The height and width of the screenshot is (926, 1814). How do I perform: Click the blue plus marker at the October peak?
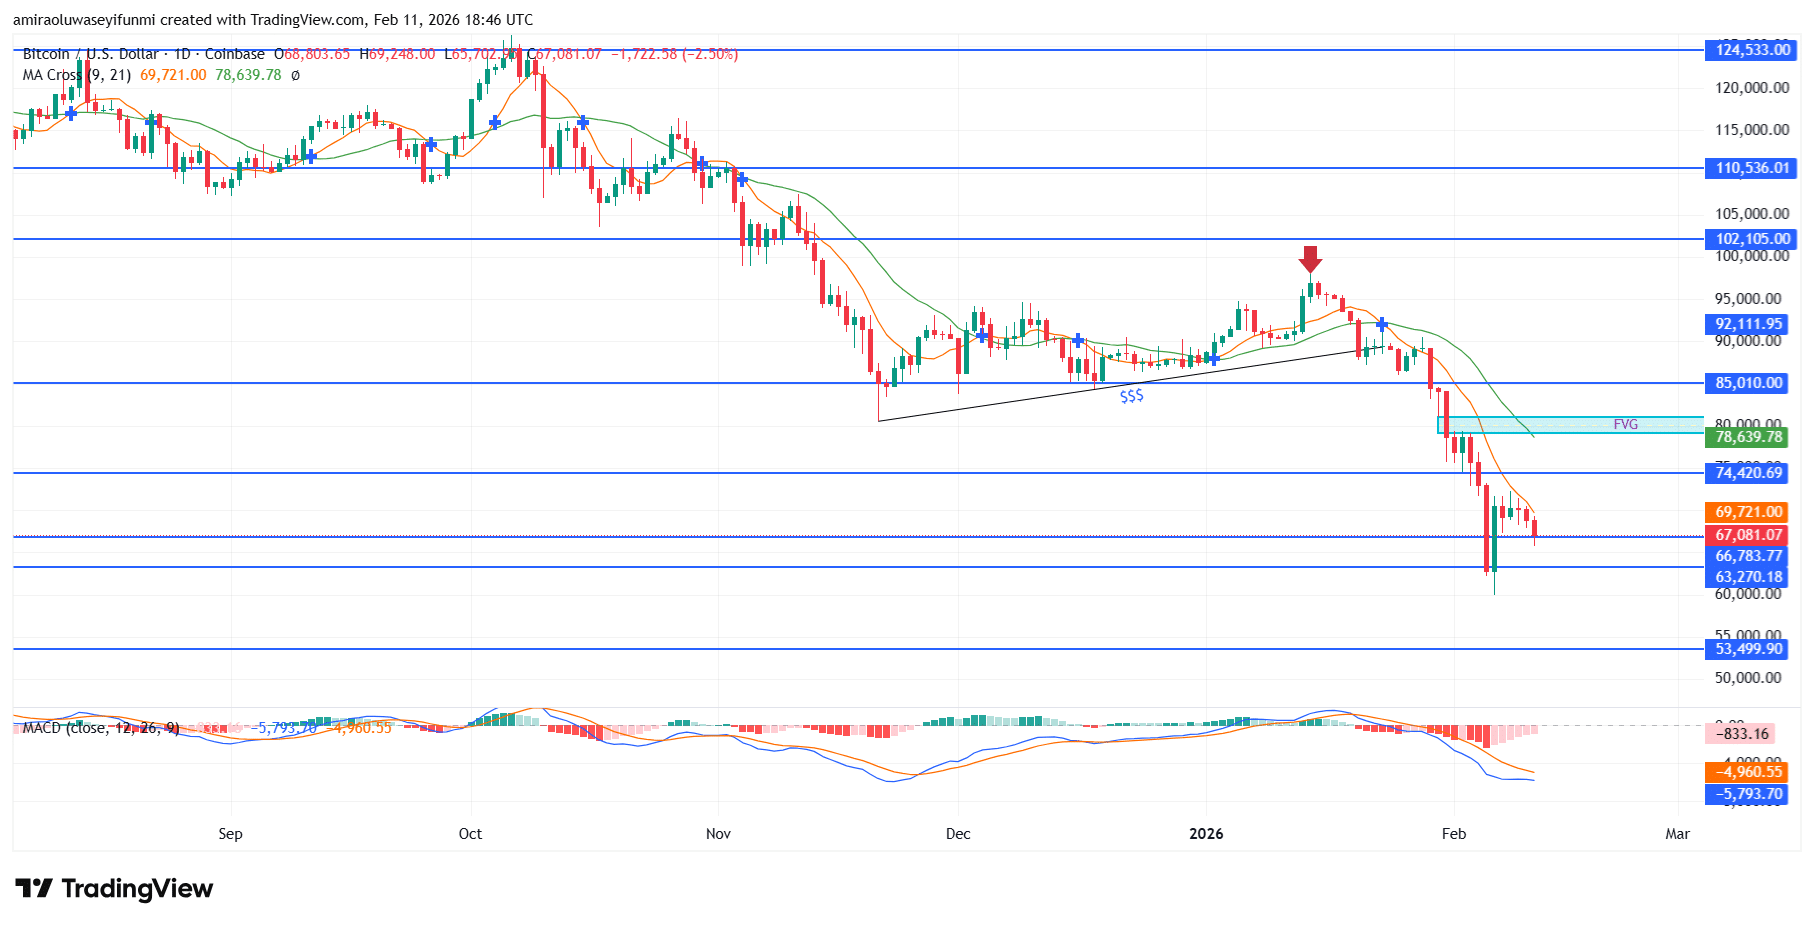tap(495, 123)
